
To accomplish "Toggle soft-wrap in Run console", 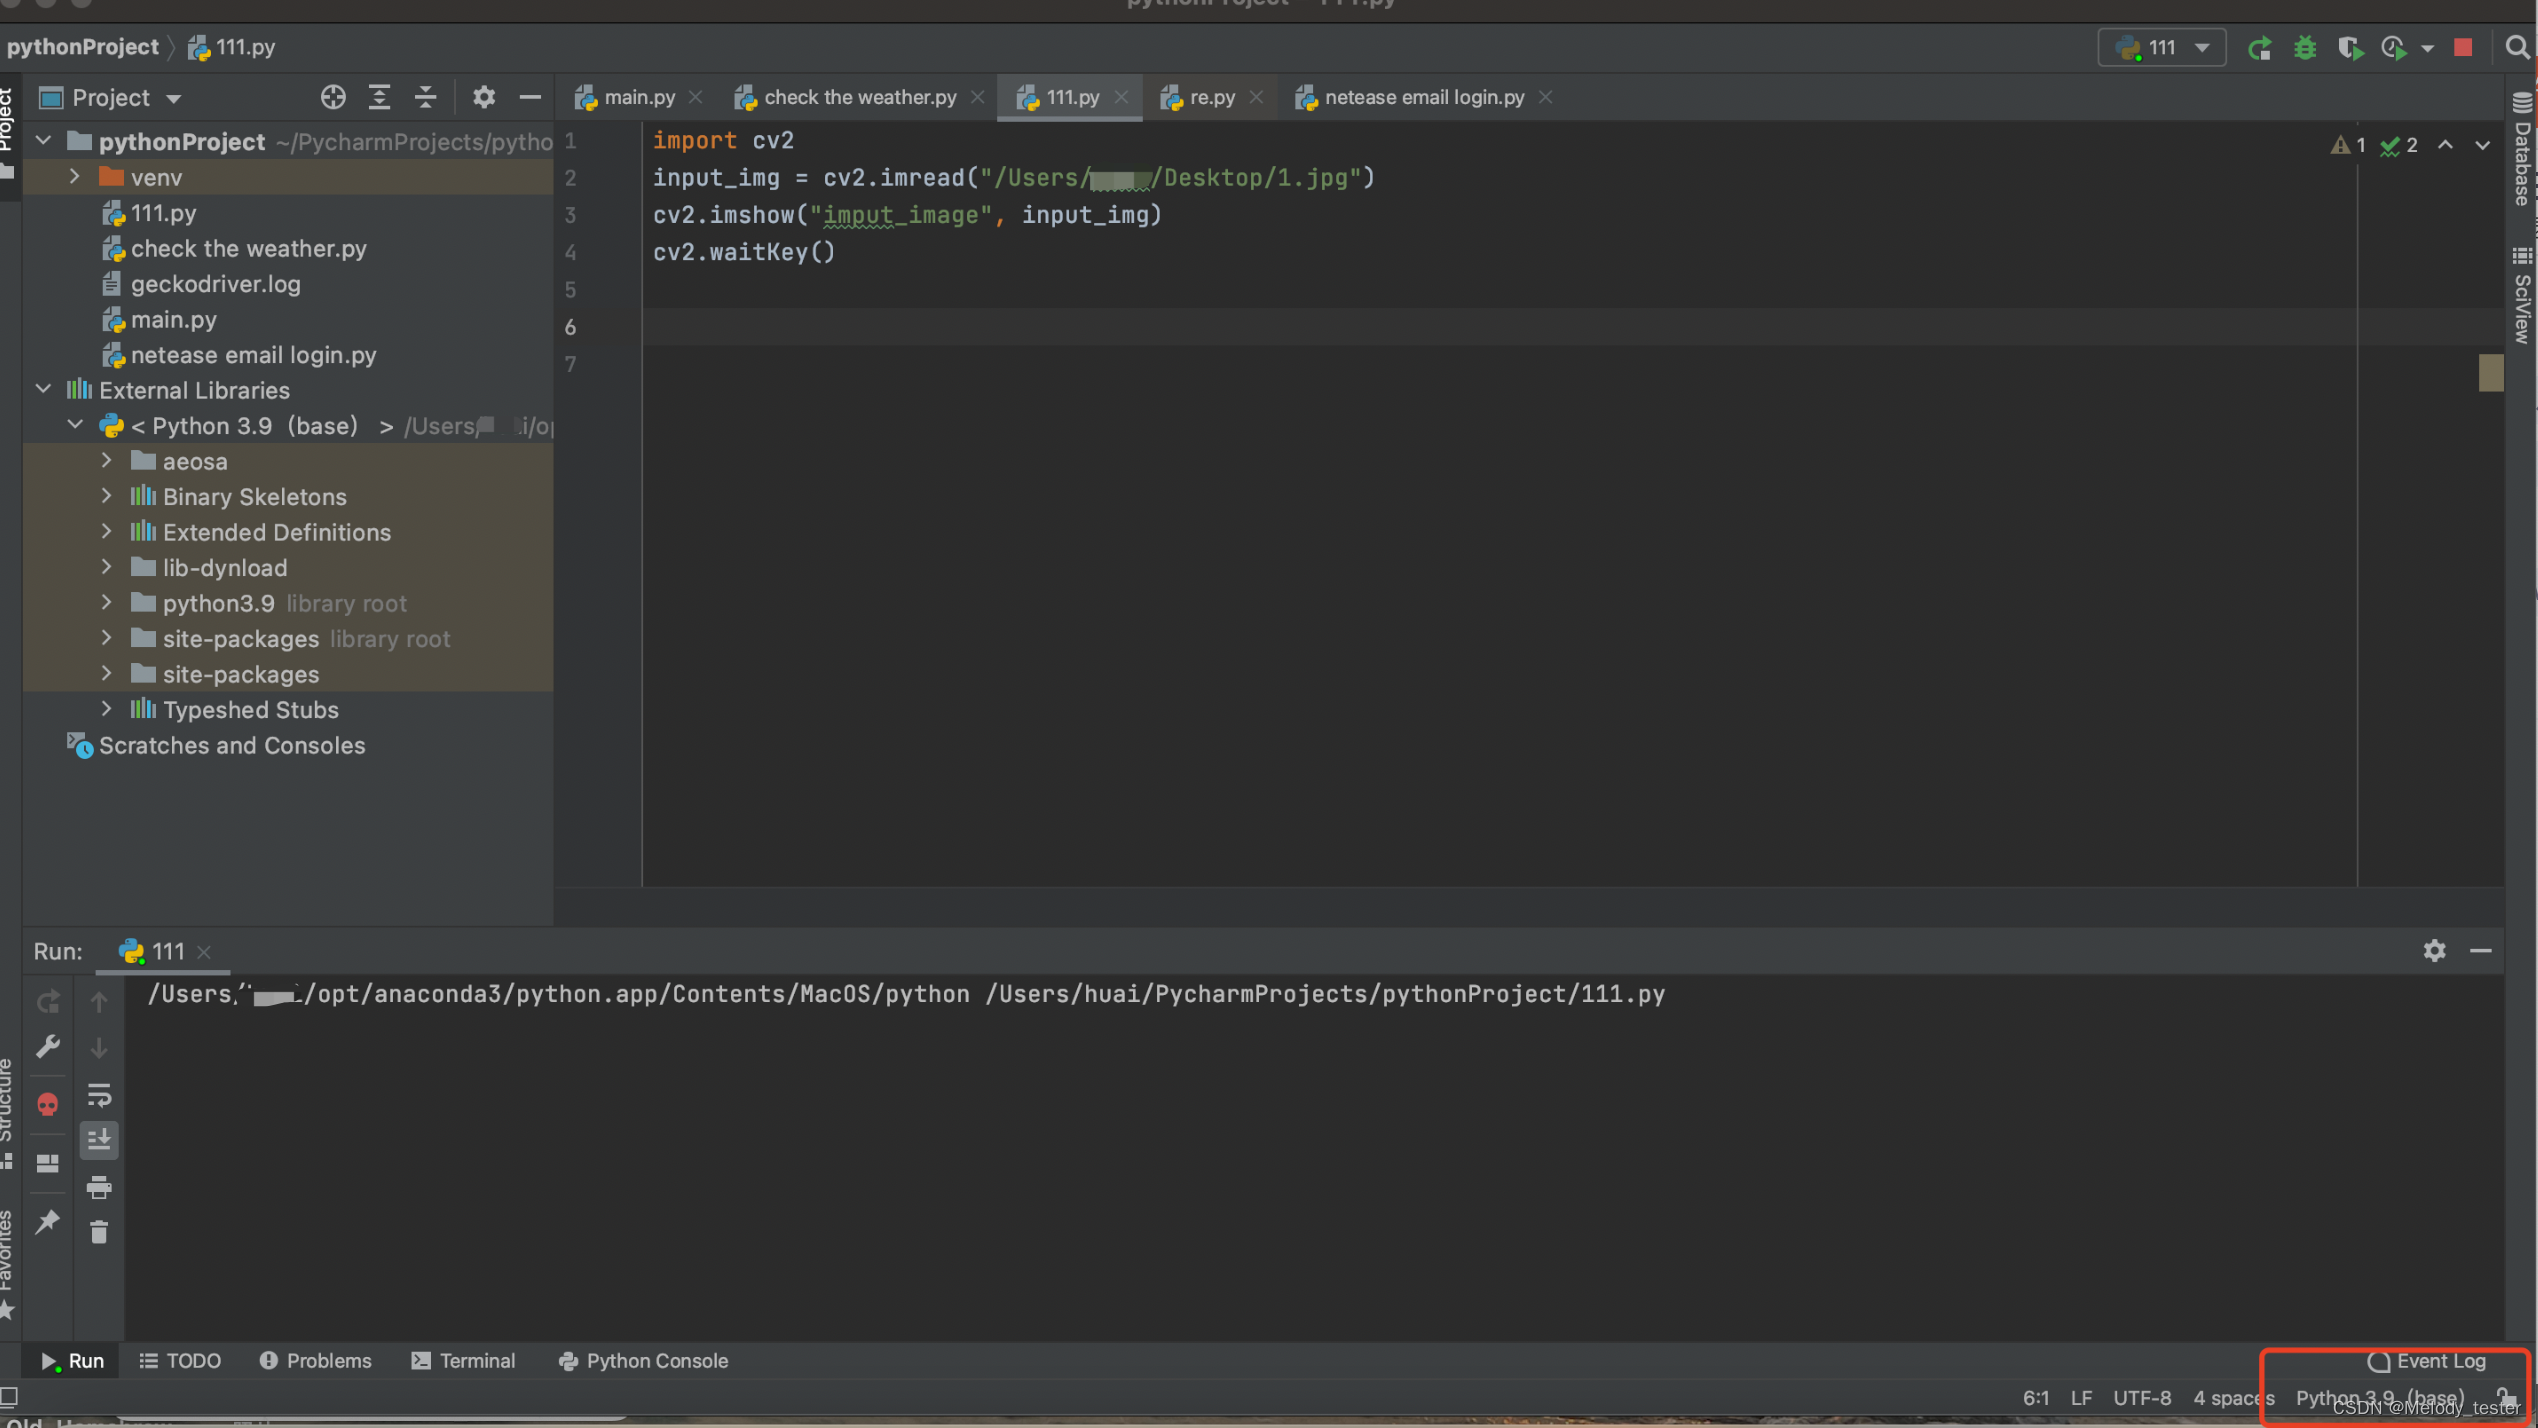I will tap(99, 1095).
